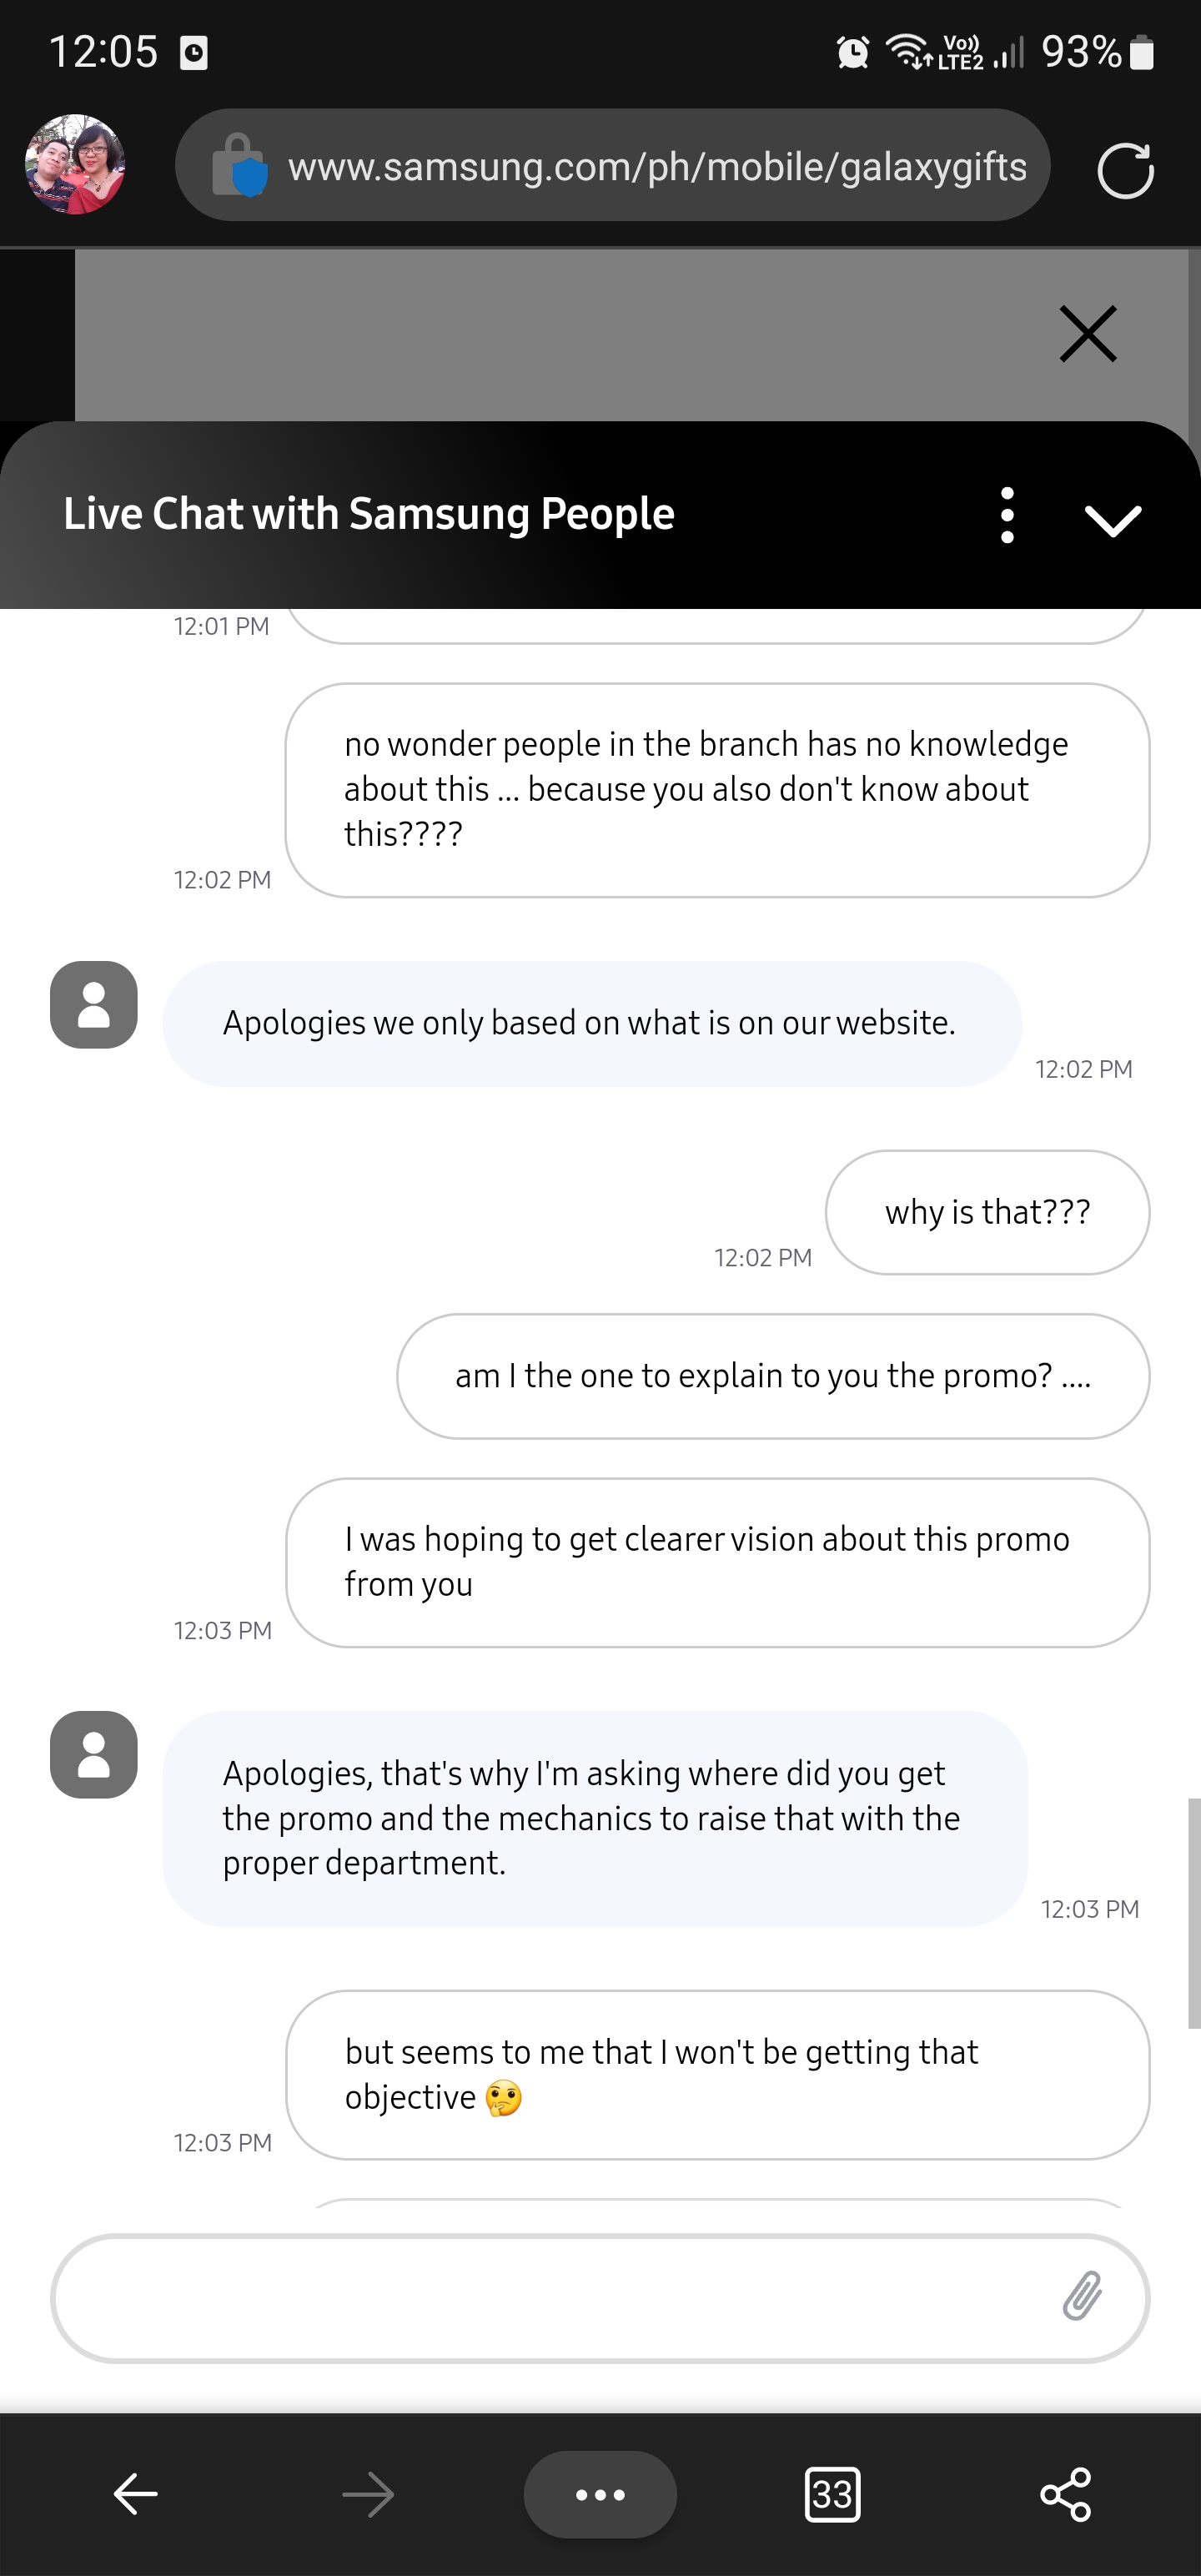Focus the chat message input field
1201x2576 pixels.
[550, 2298]
